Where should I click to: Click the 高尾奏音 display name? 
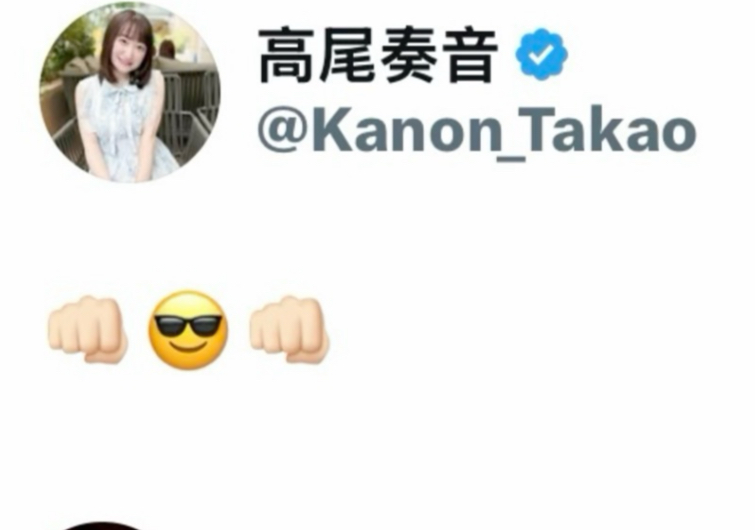(x=378, y=56)
